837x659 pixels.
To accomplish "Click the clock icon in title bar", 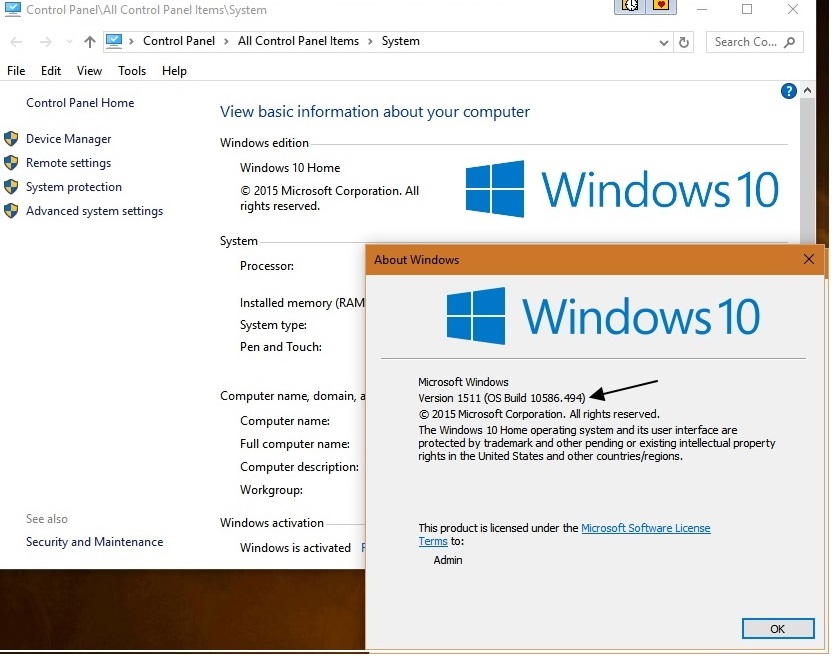I will pyautogui.click(x=630, y=6).
